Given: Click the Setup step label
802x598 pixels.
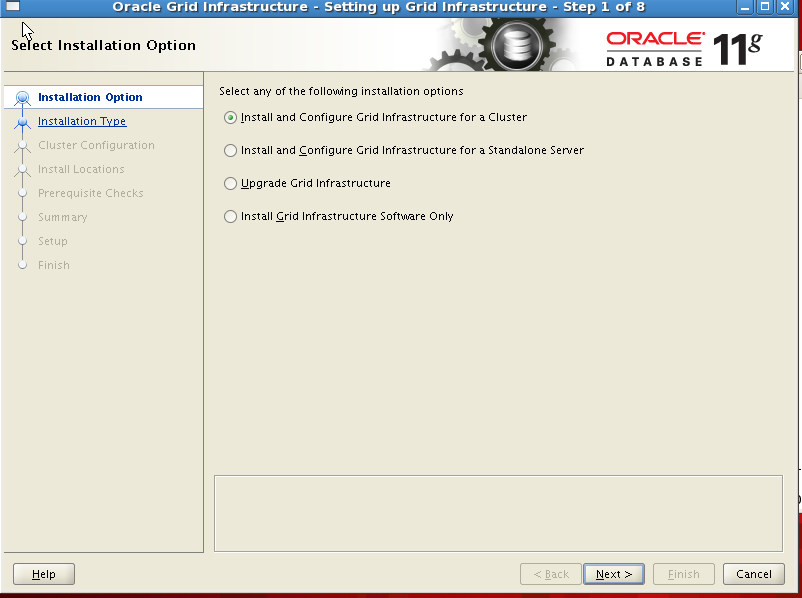Looking at the screenshot, I should pyautogui.click(x=53, y=241).
